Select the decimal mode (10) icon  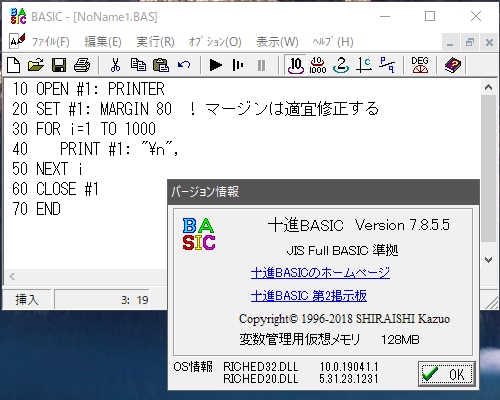[x=296, y=65]
